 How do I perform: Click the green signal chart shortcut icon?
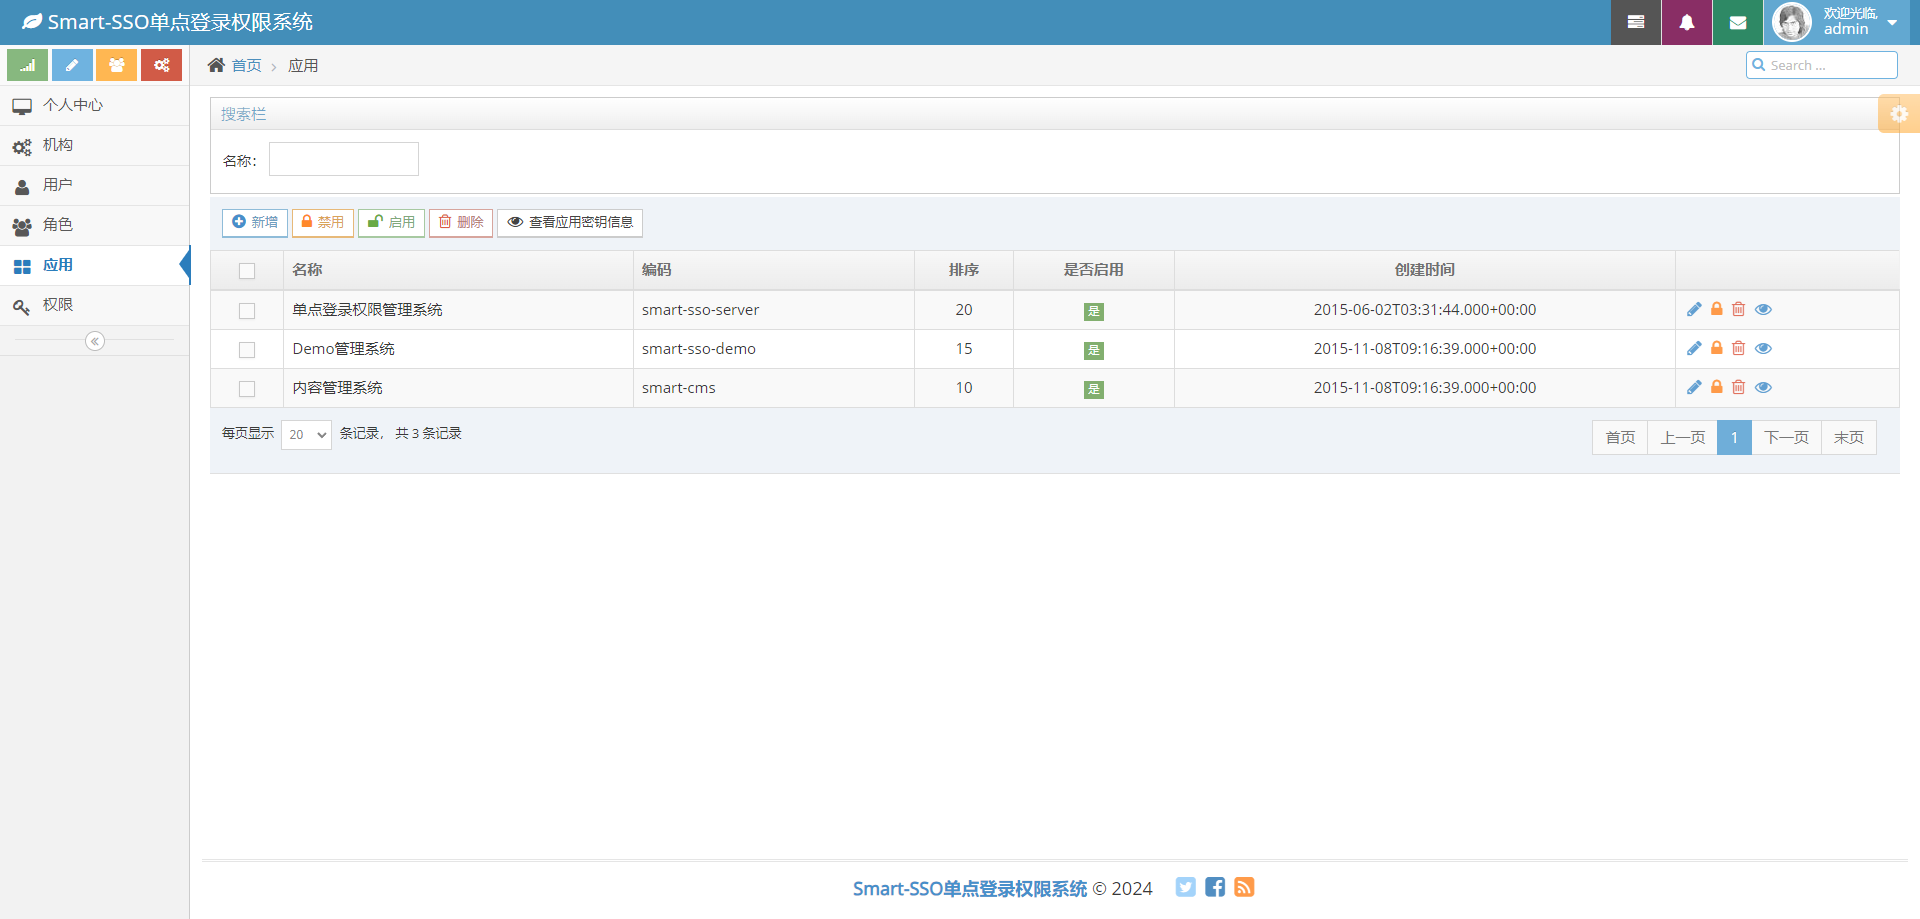27,65
